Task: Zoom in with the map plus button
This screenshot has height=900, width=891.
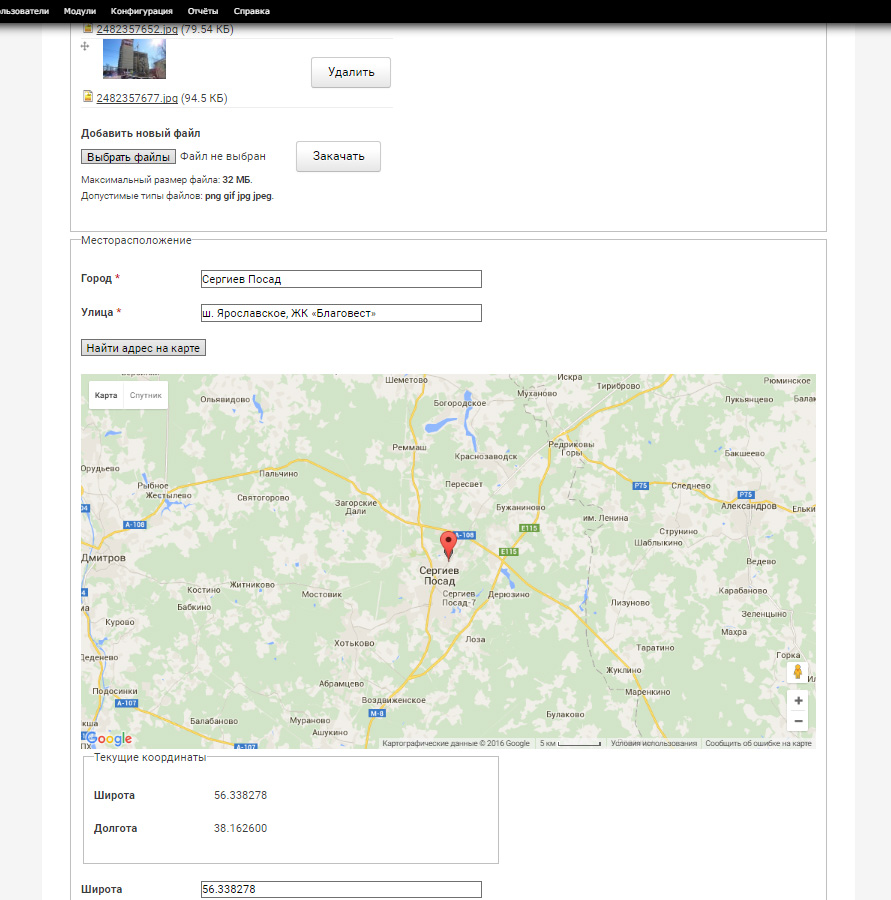Action: coord(798,700)
